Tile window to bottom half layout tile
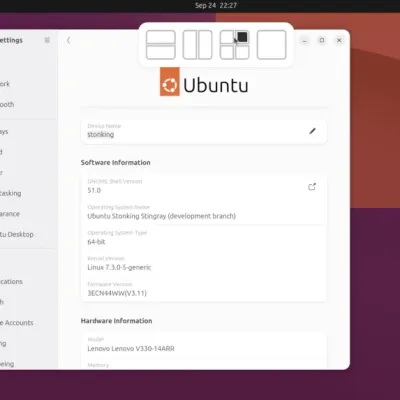The image size is (400, 400). pyautogui.click(x=161, y=52)
